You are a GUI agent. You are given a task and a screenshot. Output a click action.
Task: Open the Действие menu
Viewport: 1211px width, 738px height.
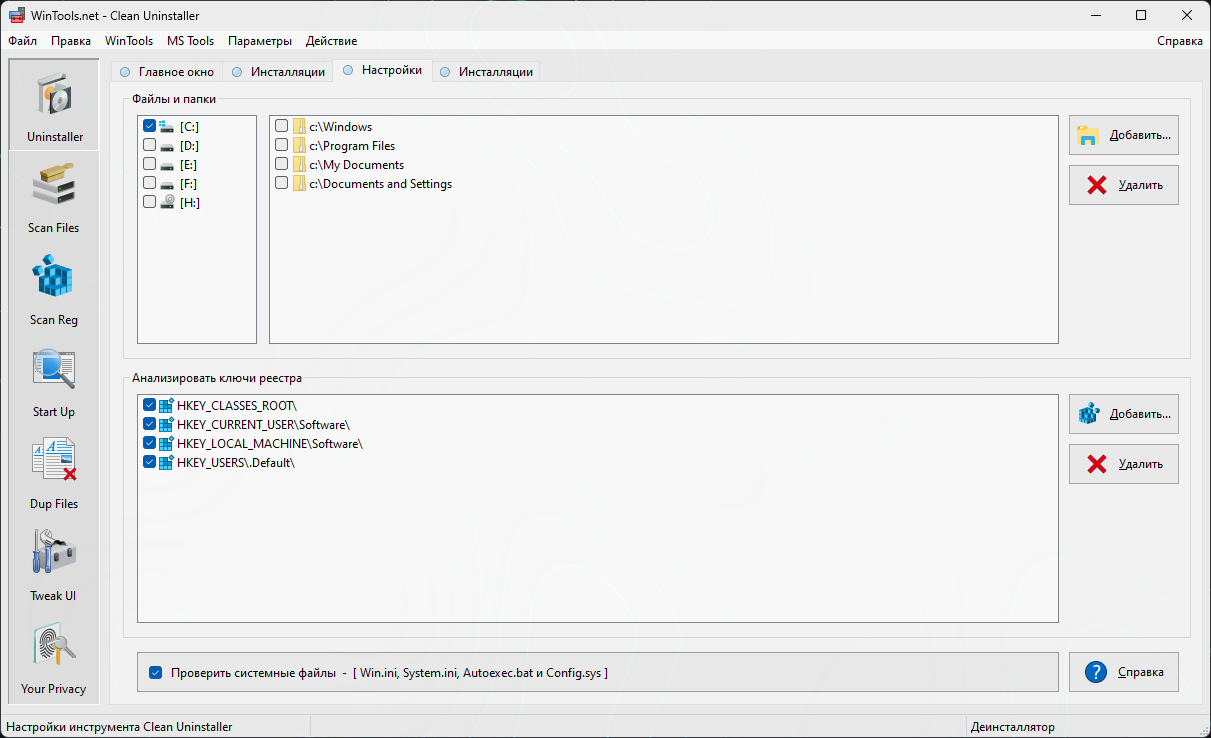tap(331, 41)
